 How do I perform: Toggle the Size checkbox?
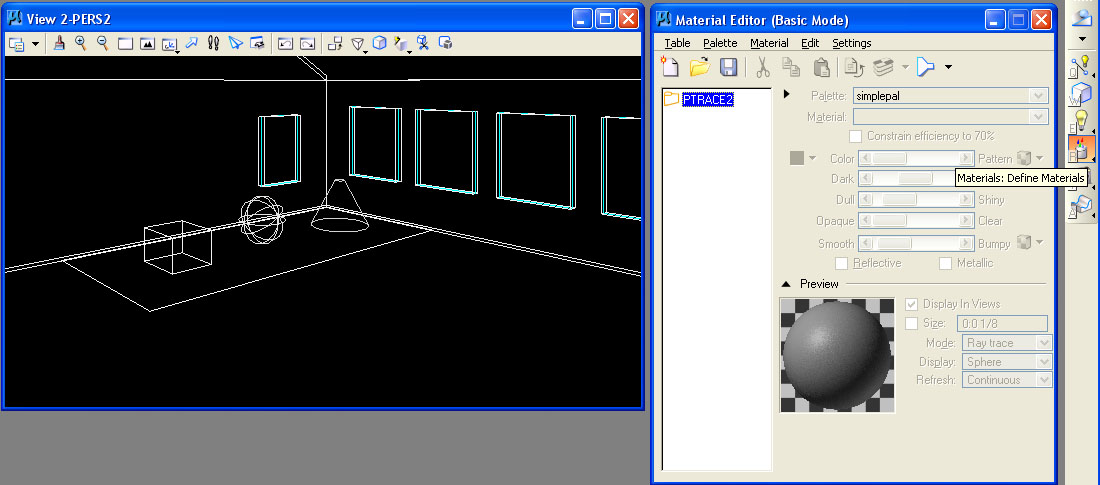pyautogui.click(x=911, y=324)
